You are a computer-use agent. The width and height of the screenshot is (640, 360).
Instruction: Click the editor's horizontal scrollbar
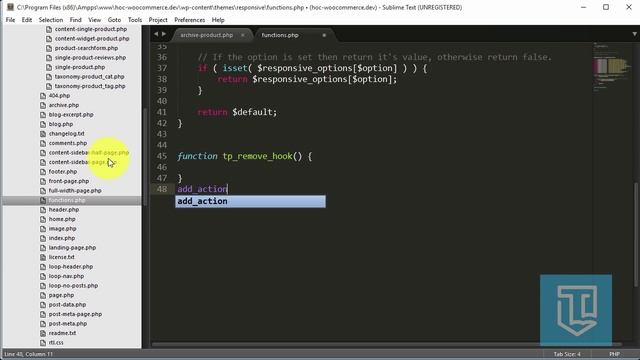click(x=387, y=344)
